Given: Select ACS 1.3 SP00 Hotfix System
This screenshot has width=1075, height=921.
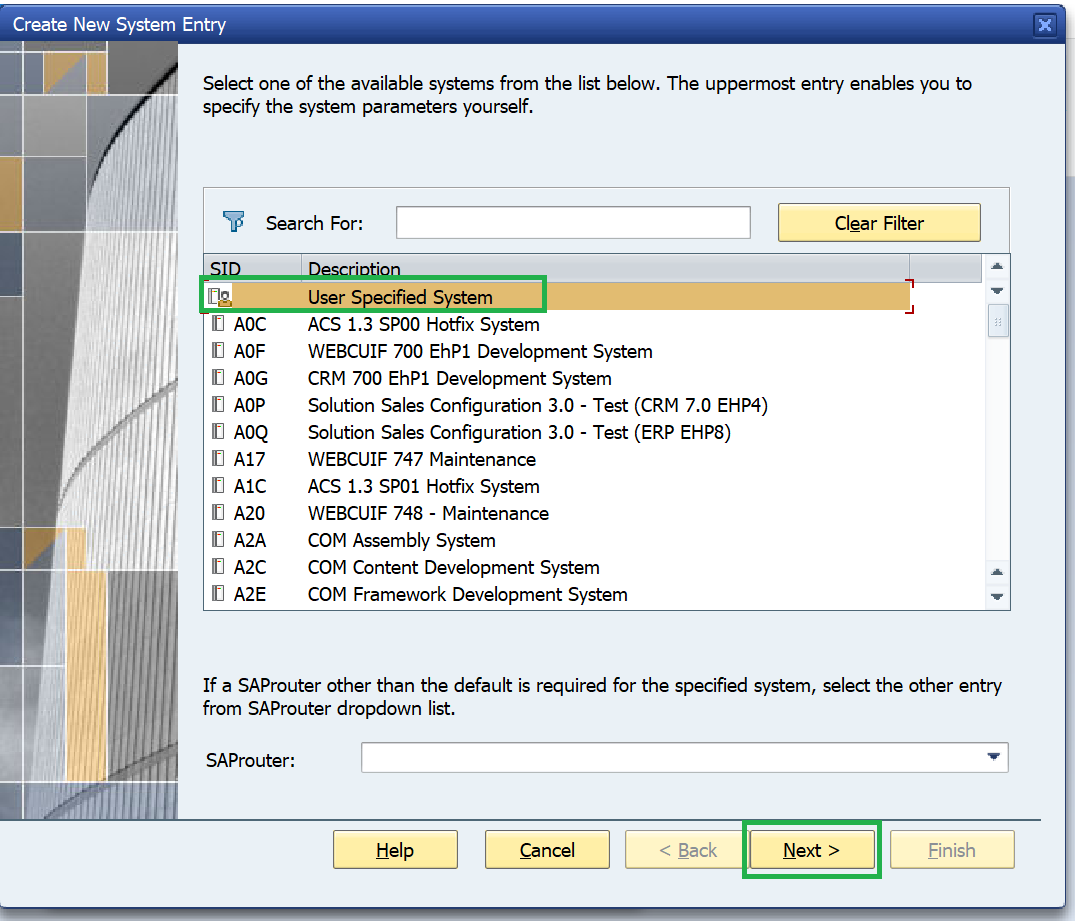Looking at the screenshot, I should [x=424, y=324].
